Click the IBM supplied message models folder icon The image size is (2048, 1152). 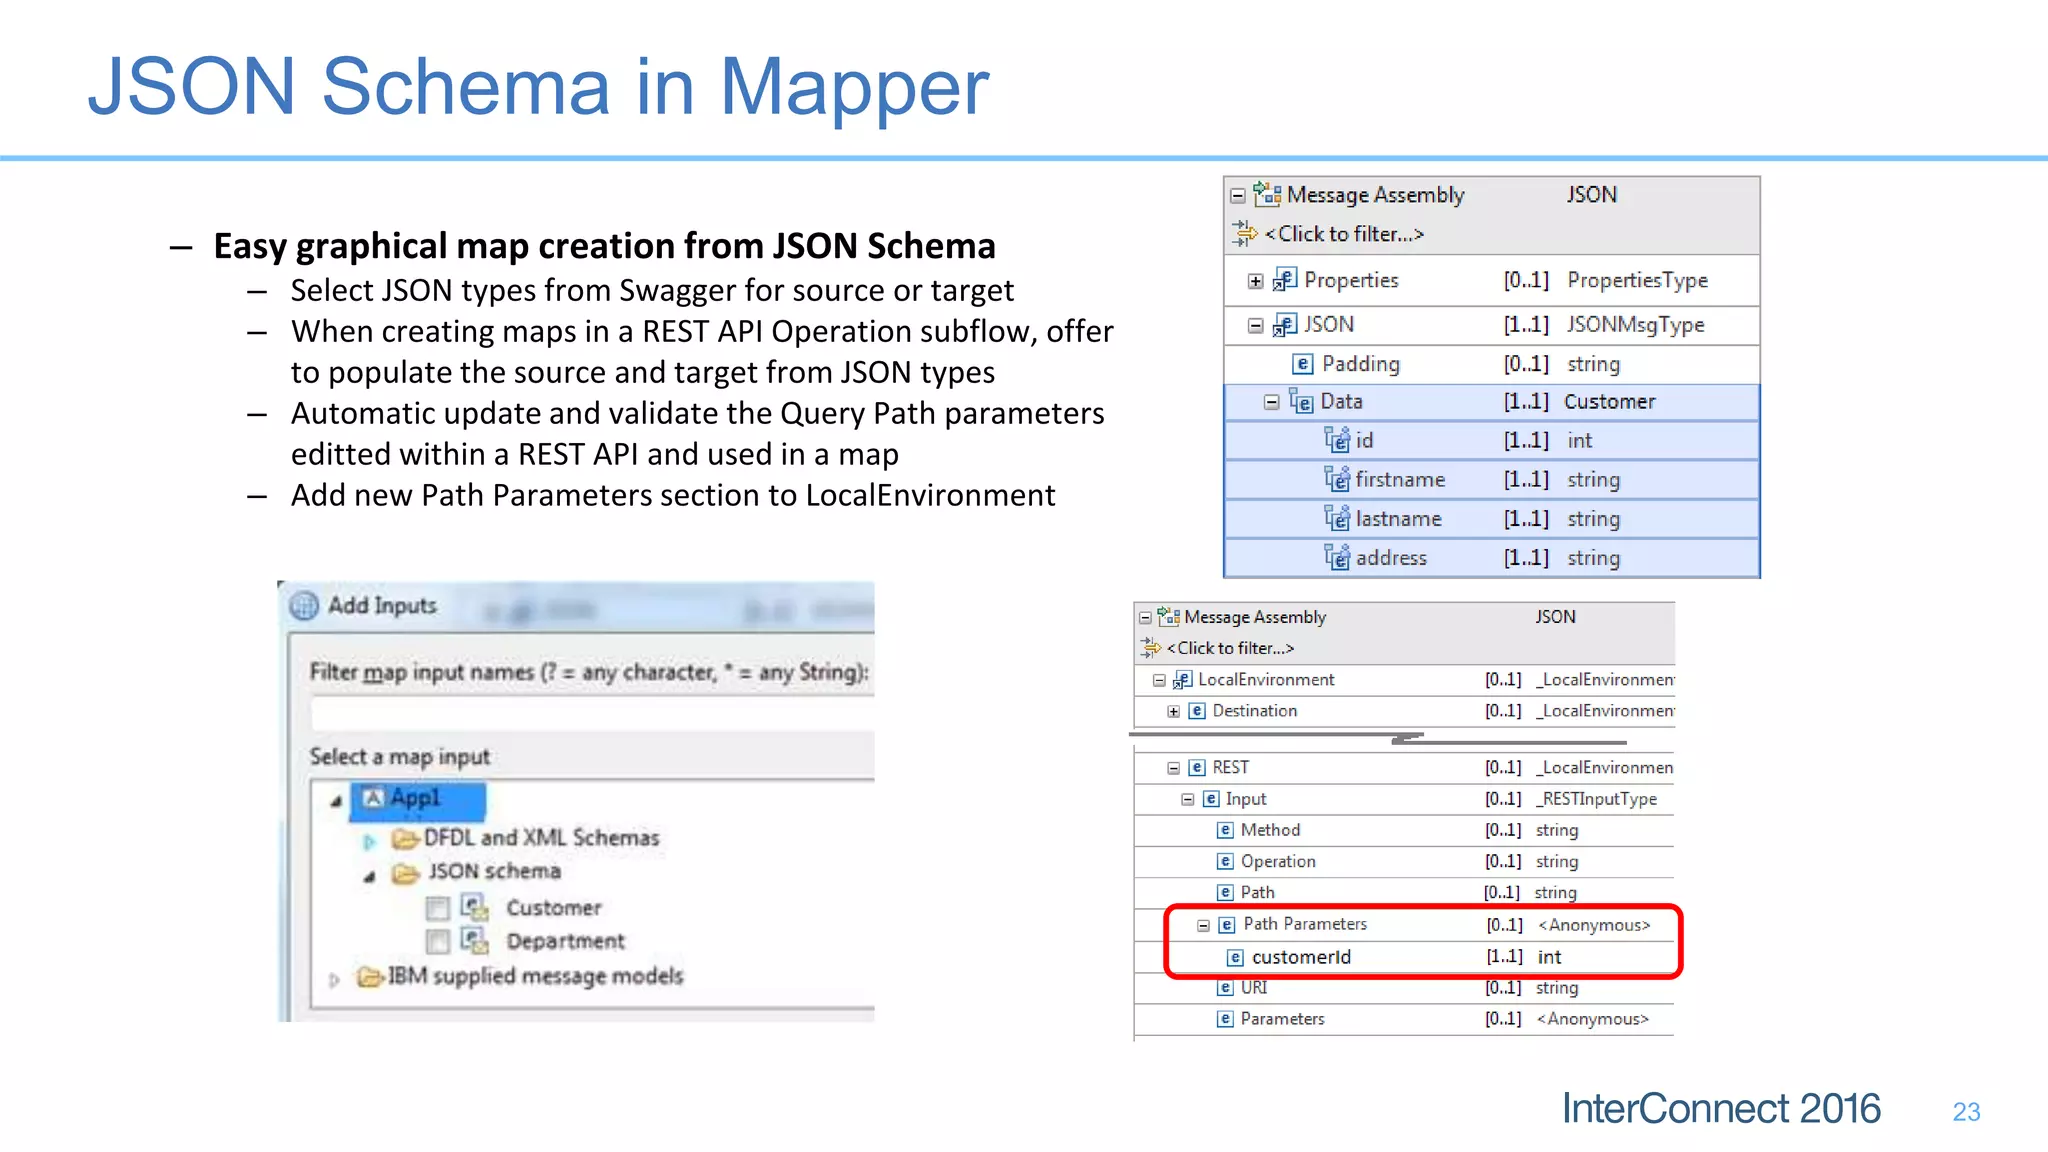370,976
